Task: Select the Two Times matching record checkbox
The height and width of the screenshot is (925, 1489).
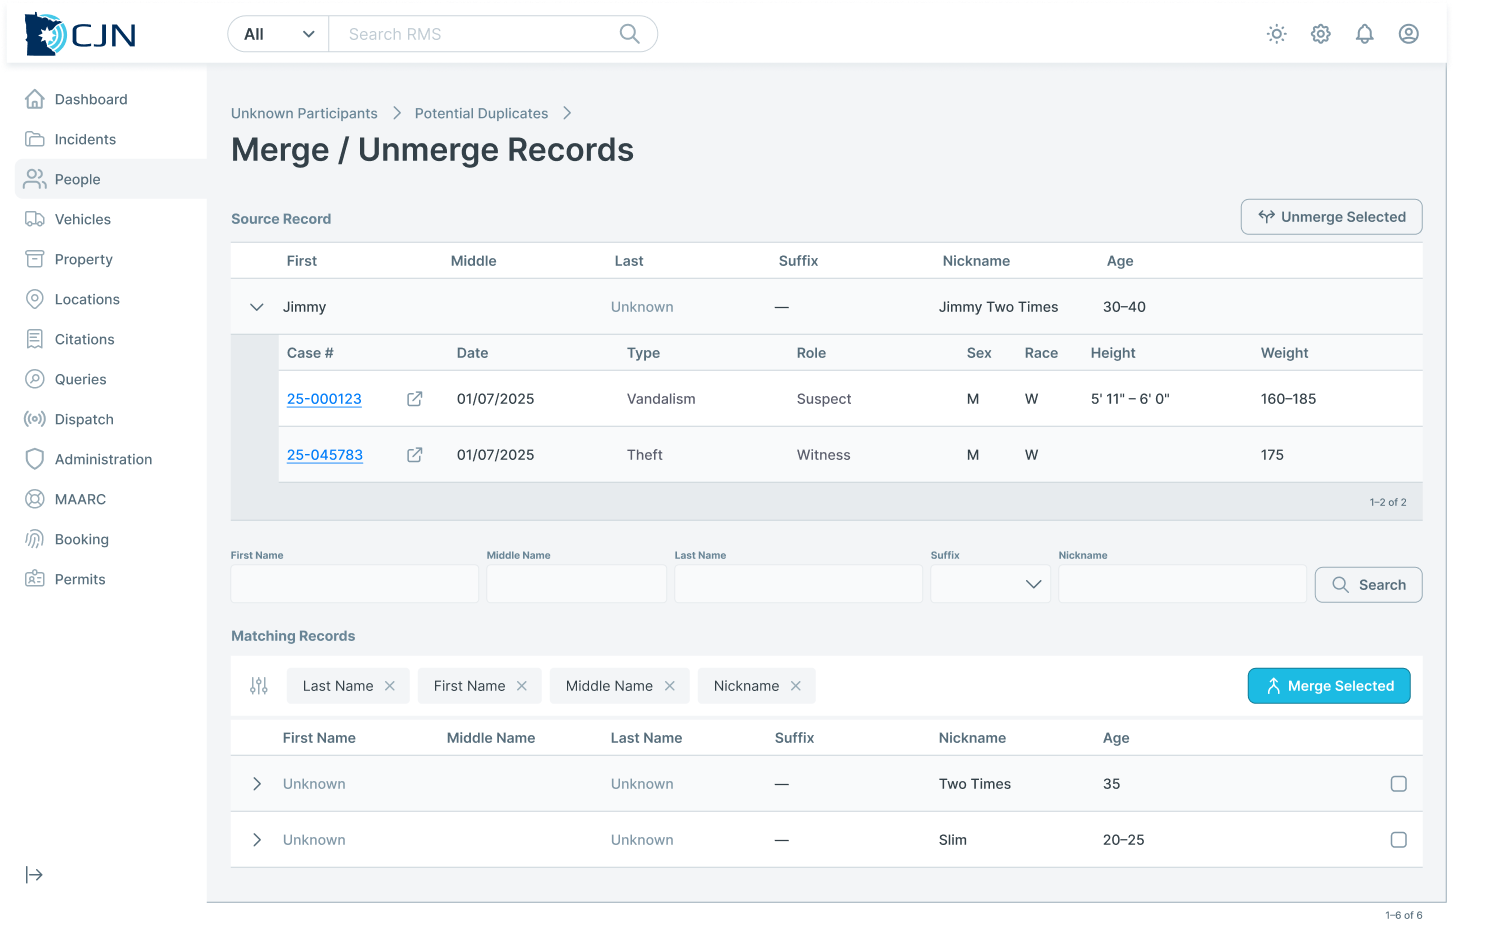Action: click(1399, 784)
